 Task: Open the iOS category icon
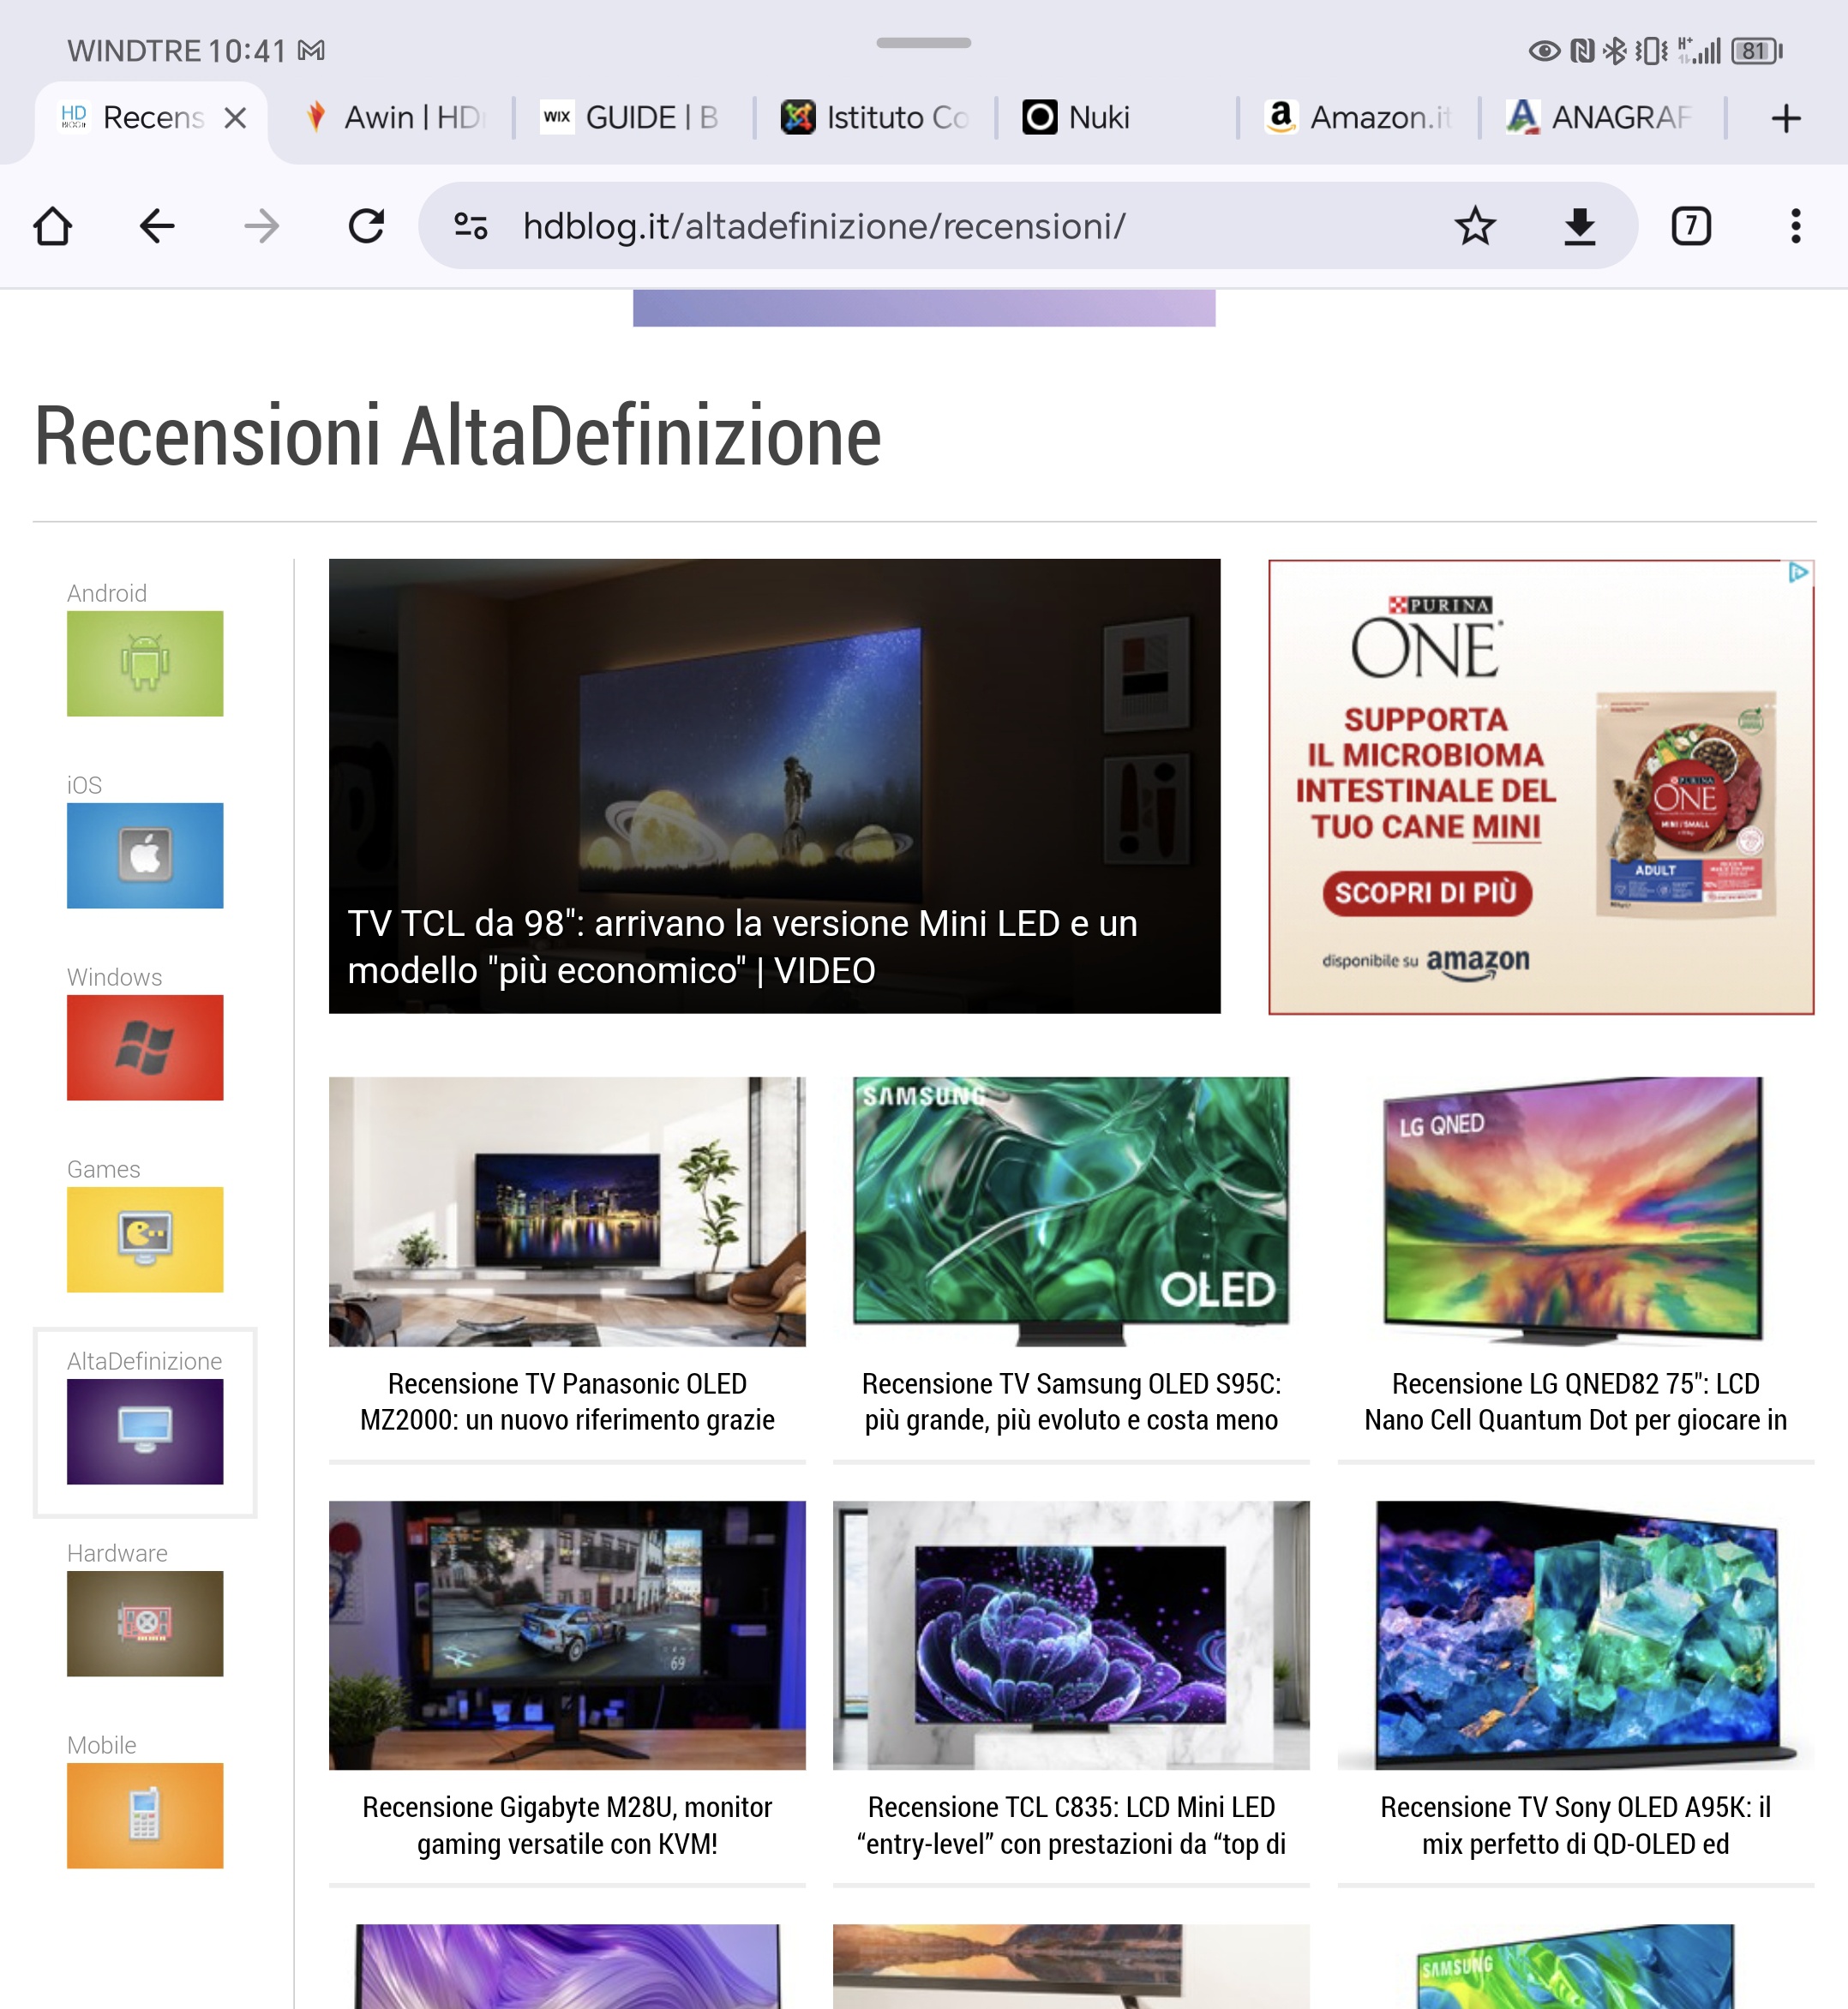pos(145,856)
